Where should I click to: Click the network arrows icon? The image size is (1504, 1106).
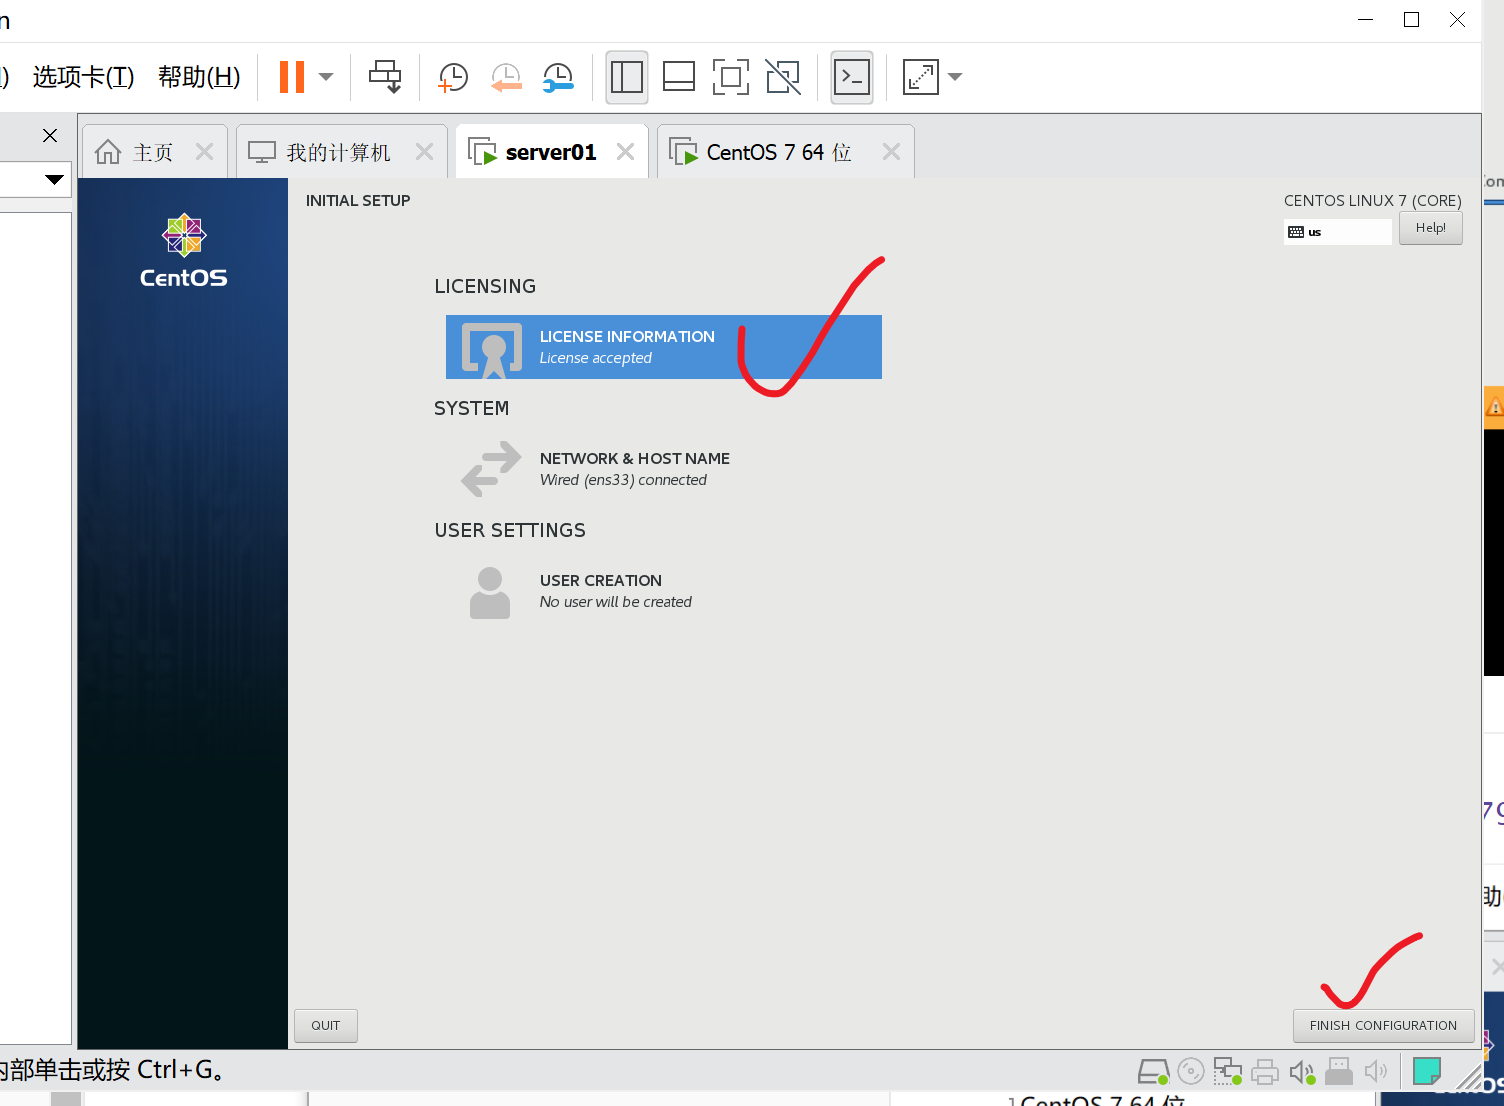tap(491, 469)
